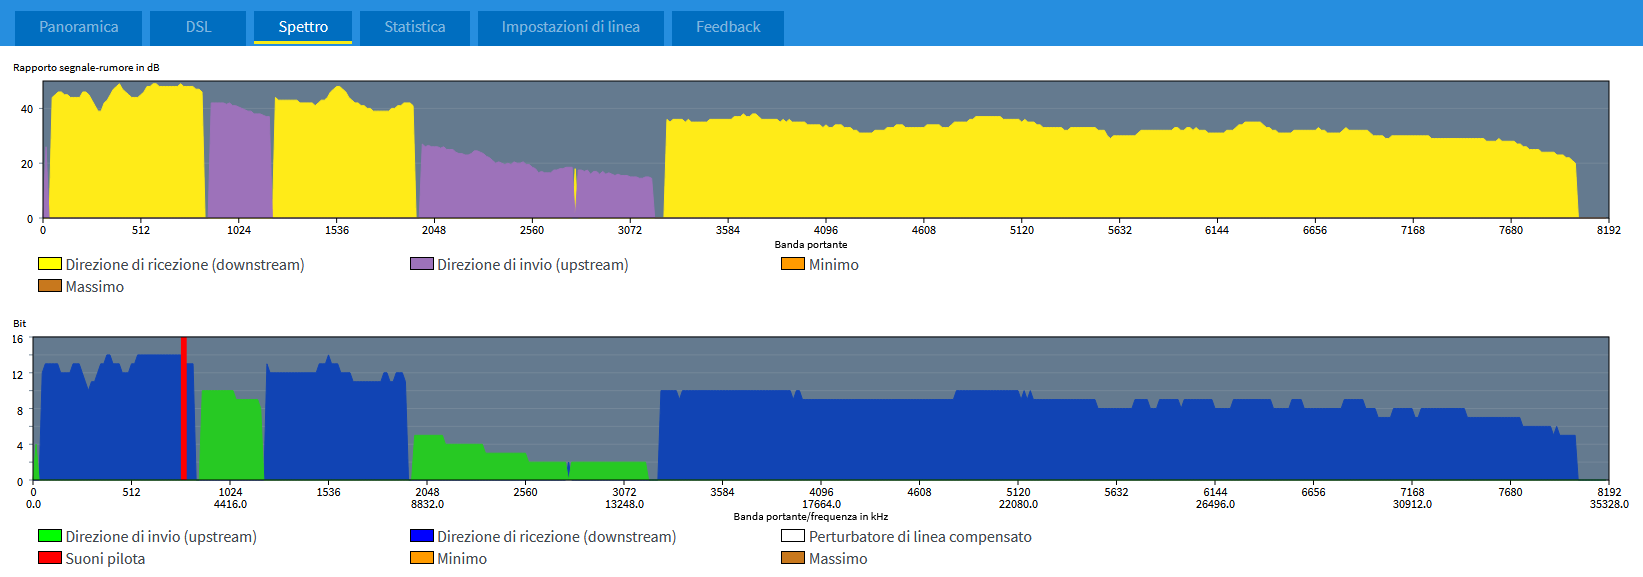The width and height of the screenshot is (1643, 577).
Task: Click brown Massimo swatch in SNR legend
Action: click(x=50, y=286)
